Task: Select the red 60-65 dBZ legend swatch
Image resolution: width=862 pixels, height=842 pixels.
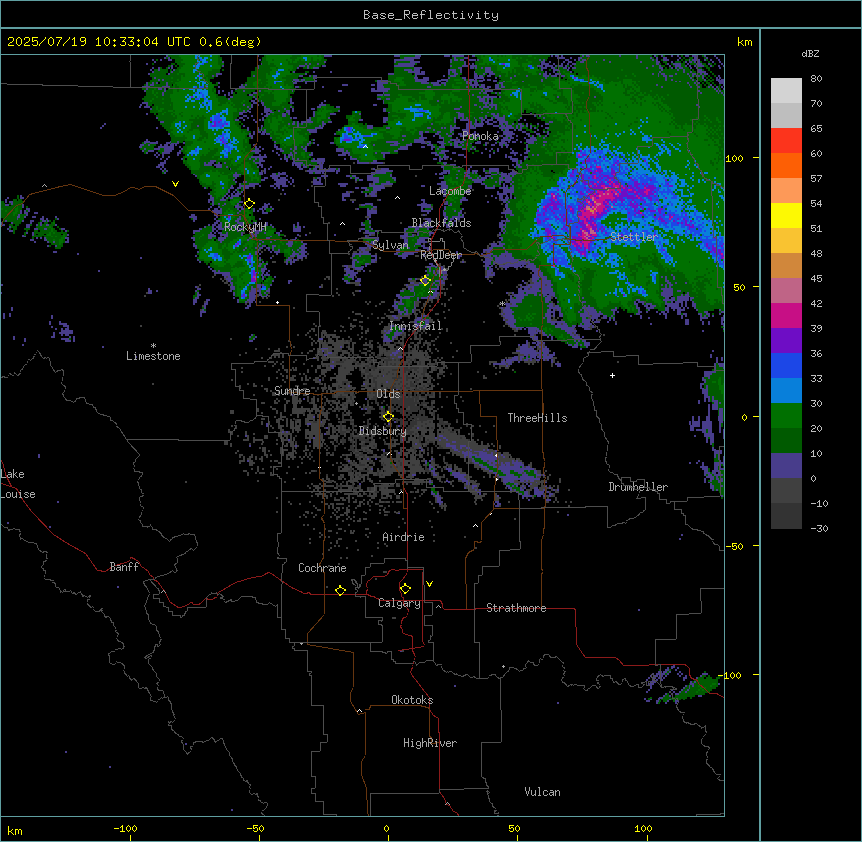Action: pos(786,141)
